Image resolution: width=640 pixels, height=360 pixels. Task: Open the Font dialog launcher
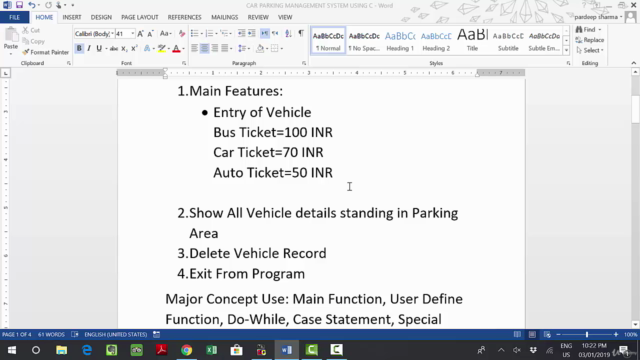click(184, 63)
